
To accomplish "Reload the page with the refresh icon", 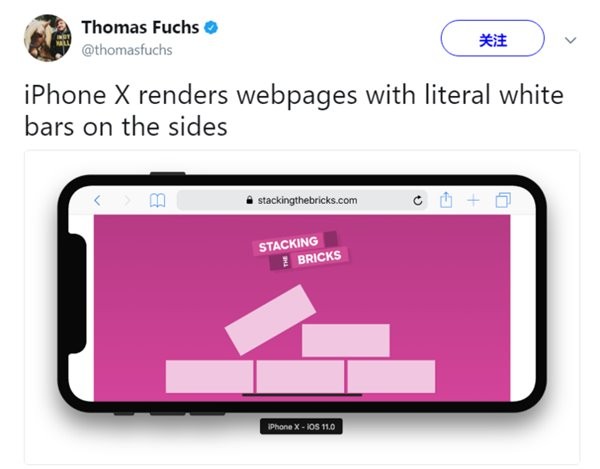I will 418,200.
